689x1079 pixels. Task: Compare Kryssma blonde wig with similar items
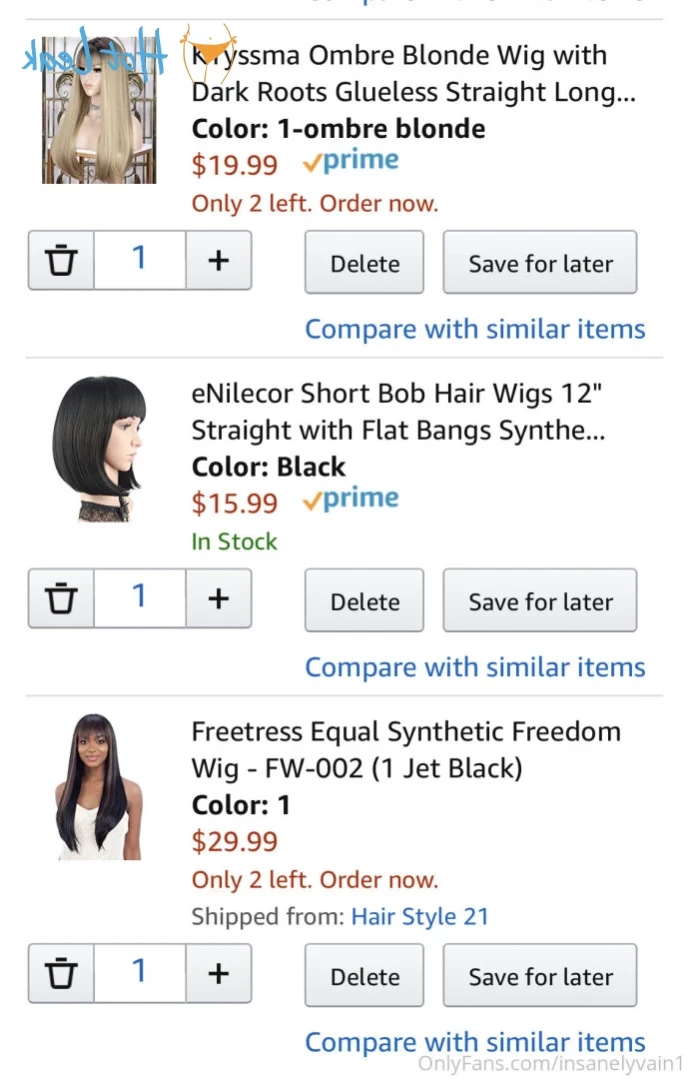tap(475, 329)
